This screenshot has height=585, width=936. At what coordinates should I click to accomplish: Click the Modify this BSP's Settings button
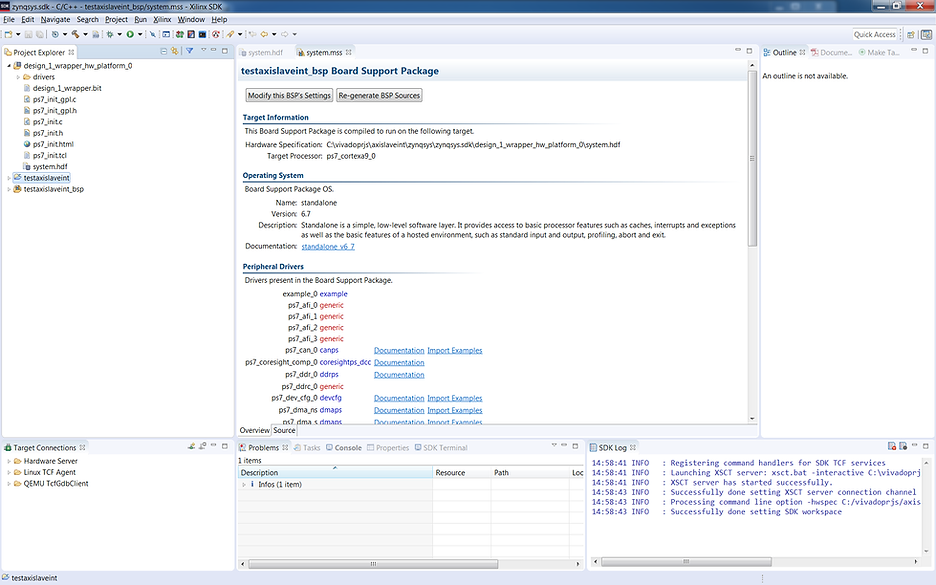287,96
